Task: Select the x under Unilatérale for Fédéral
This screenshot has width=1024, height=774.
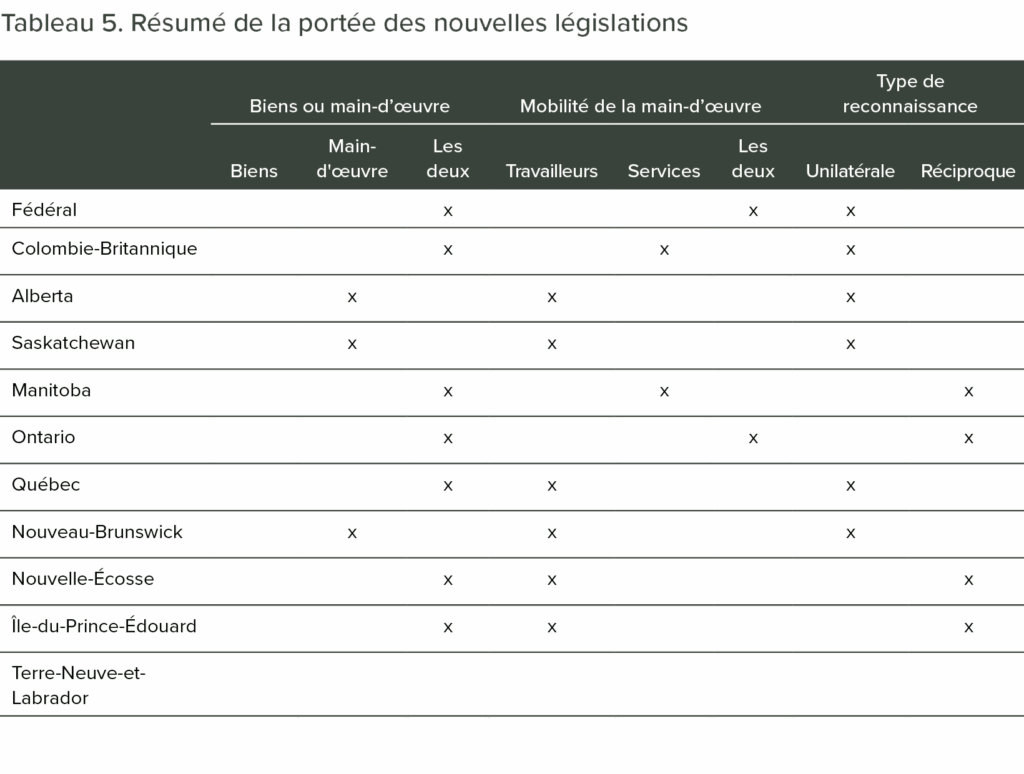Action: (x=850, y=211)
